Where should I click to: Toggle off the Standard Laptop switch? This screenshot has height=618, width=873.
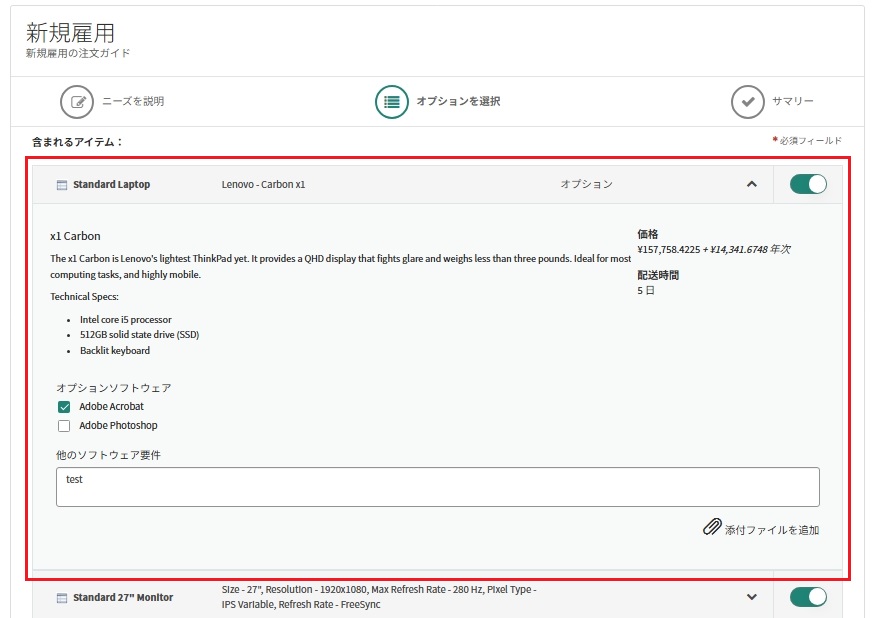(x=808, y=184)
